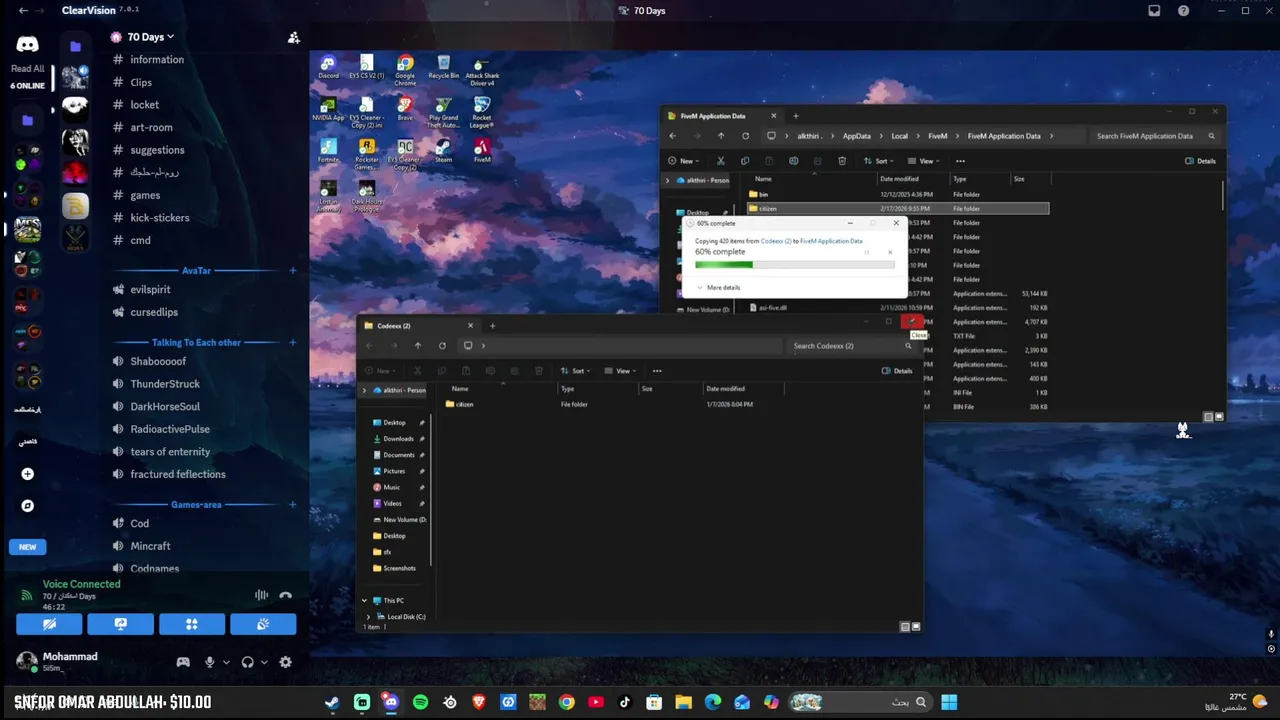Join the ThunderStruck voice channel
The height and width of the screenshot is (720, 1280).
tap(164, 384)
